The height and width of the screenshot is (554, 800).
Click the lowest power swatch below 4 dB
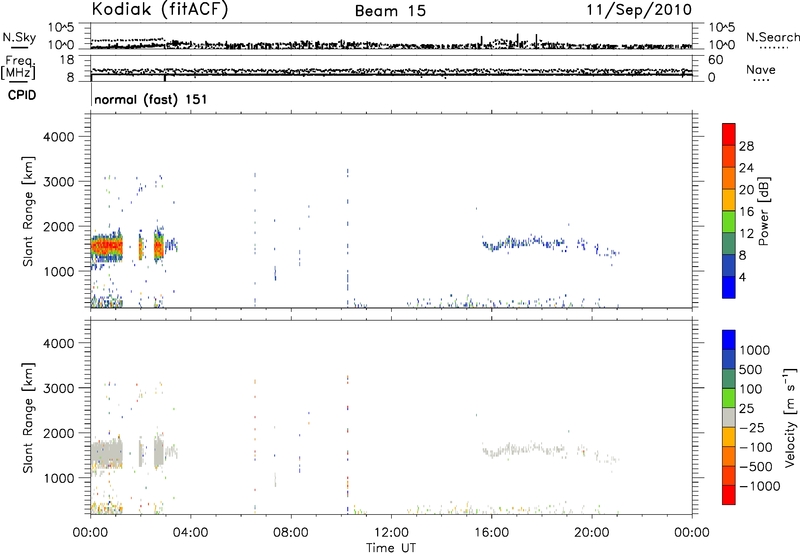pyautogui.click(x=729, y=287)
